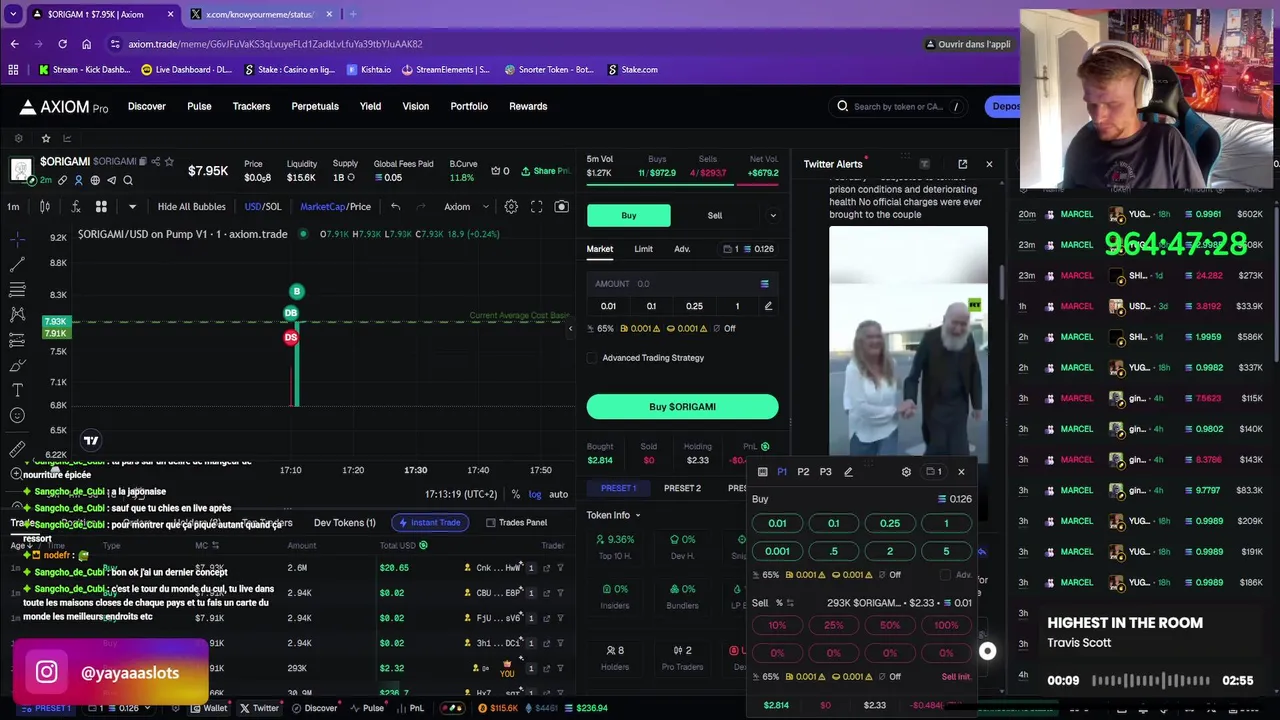The height and width of the screenshot is (720, 1280).
Task: Open token website globe icon
Action: (x=95, y=180)
